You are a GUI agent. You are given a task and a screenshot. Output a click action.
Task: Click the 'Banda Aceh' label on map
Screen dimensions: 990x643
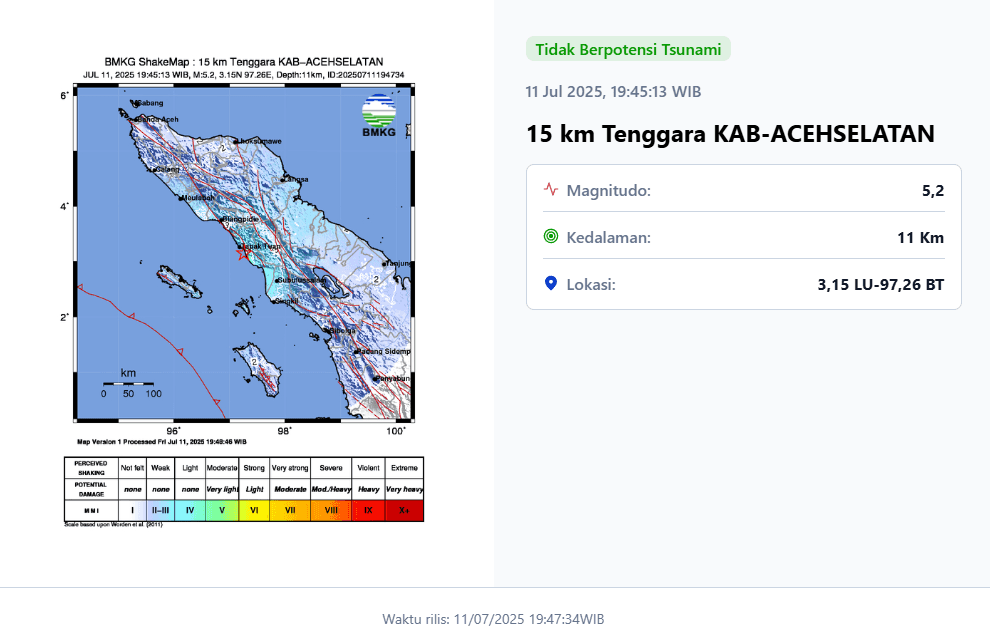[158, 119]
